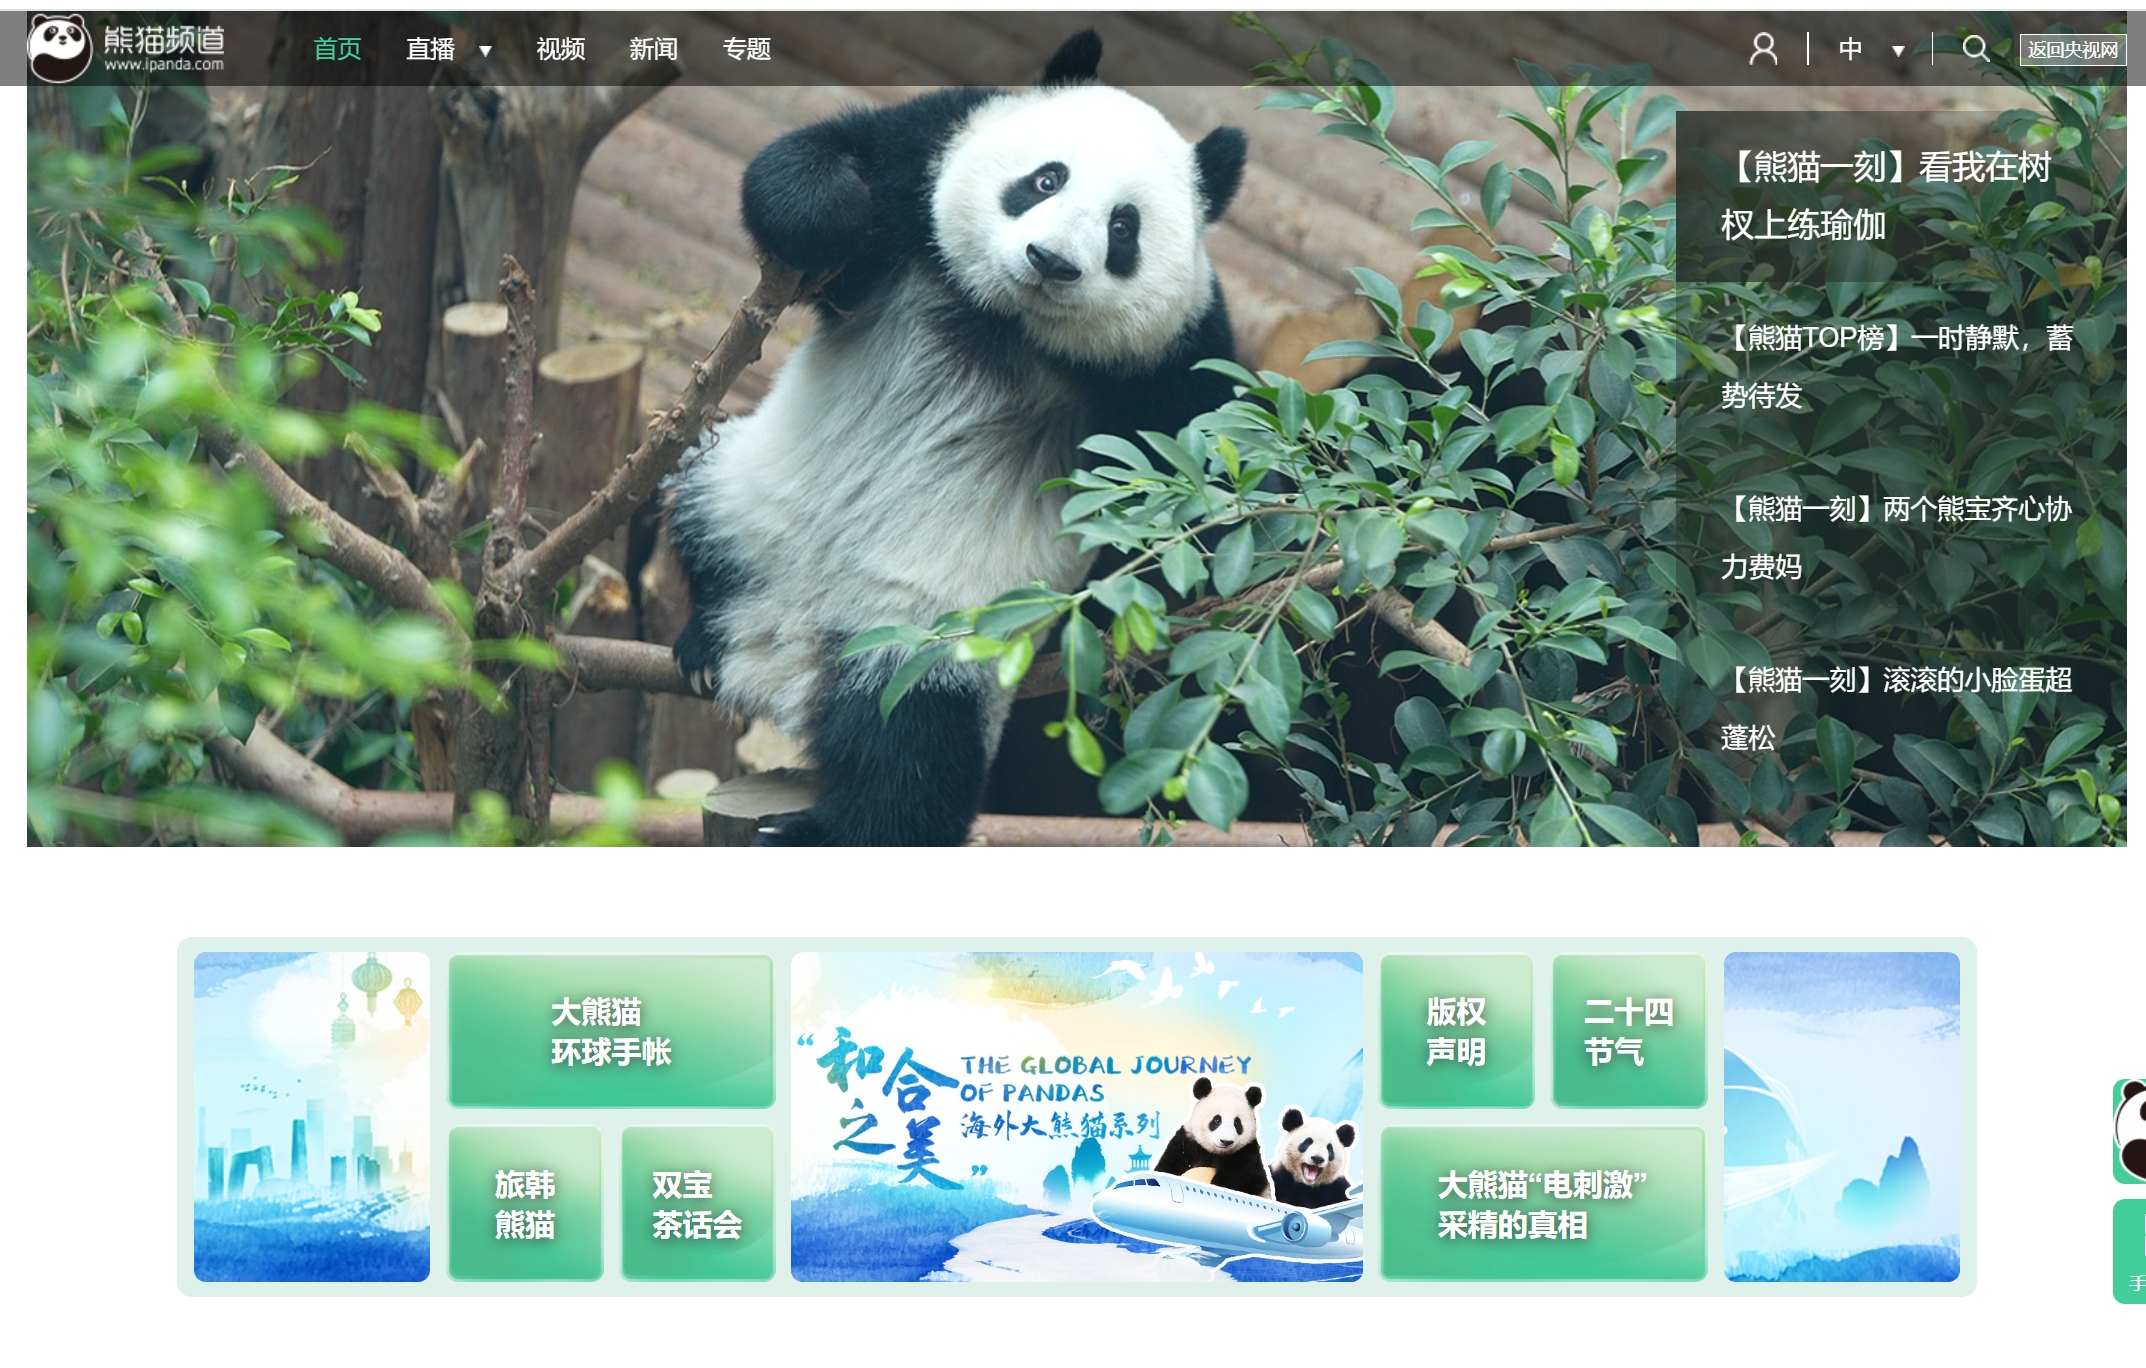The width and height of the screenshot is (2146, 1368).
Task: Expand the 直播 dropdown arrow
Action: tap(485, 50)
